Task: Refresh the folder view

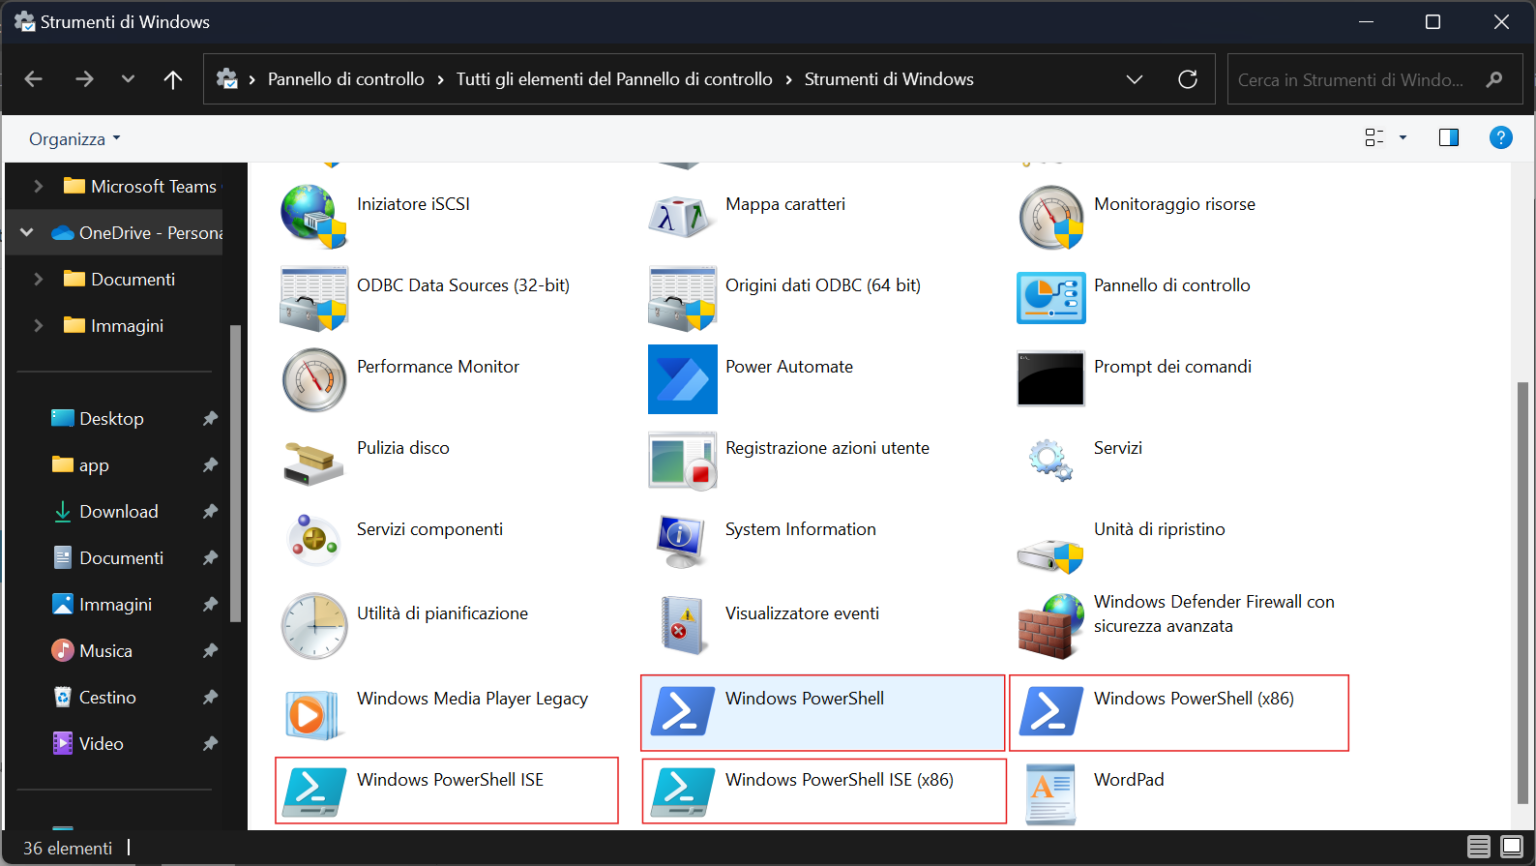Action: [x=1188, y=79]
